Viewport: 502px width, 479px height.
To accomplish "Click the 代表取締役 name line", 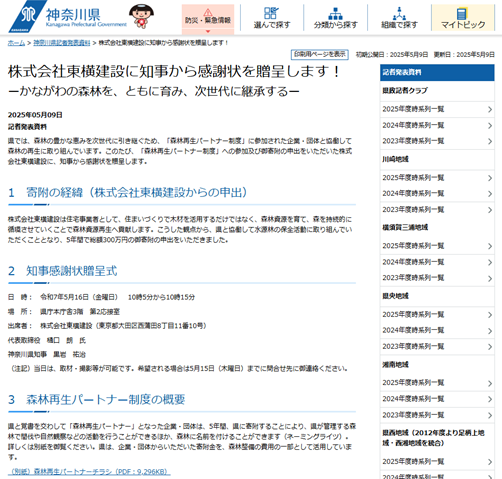I will pyautogui.click(x=47, y=340).
